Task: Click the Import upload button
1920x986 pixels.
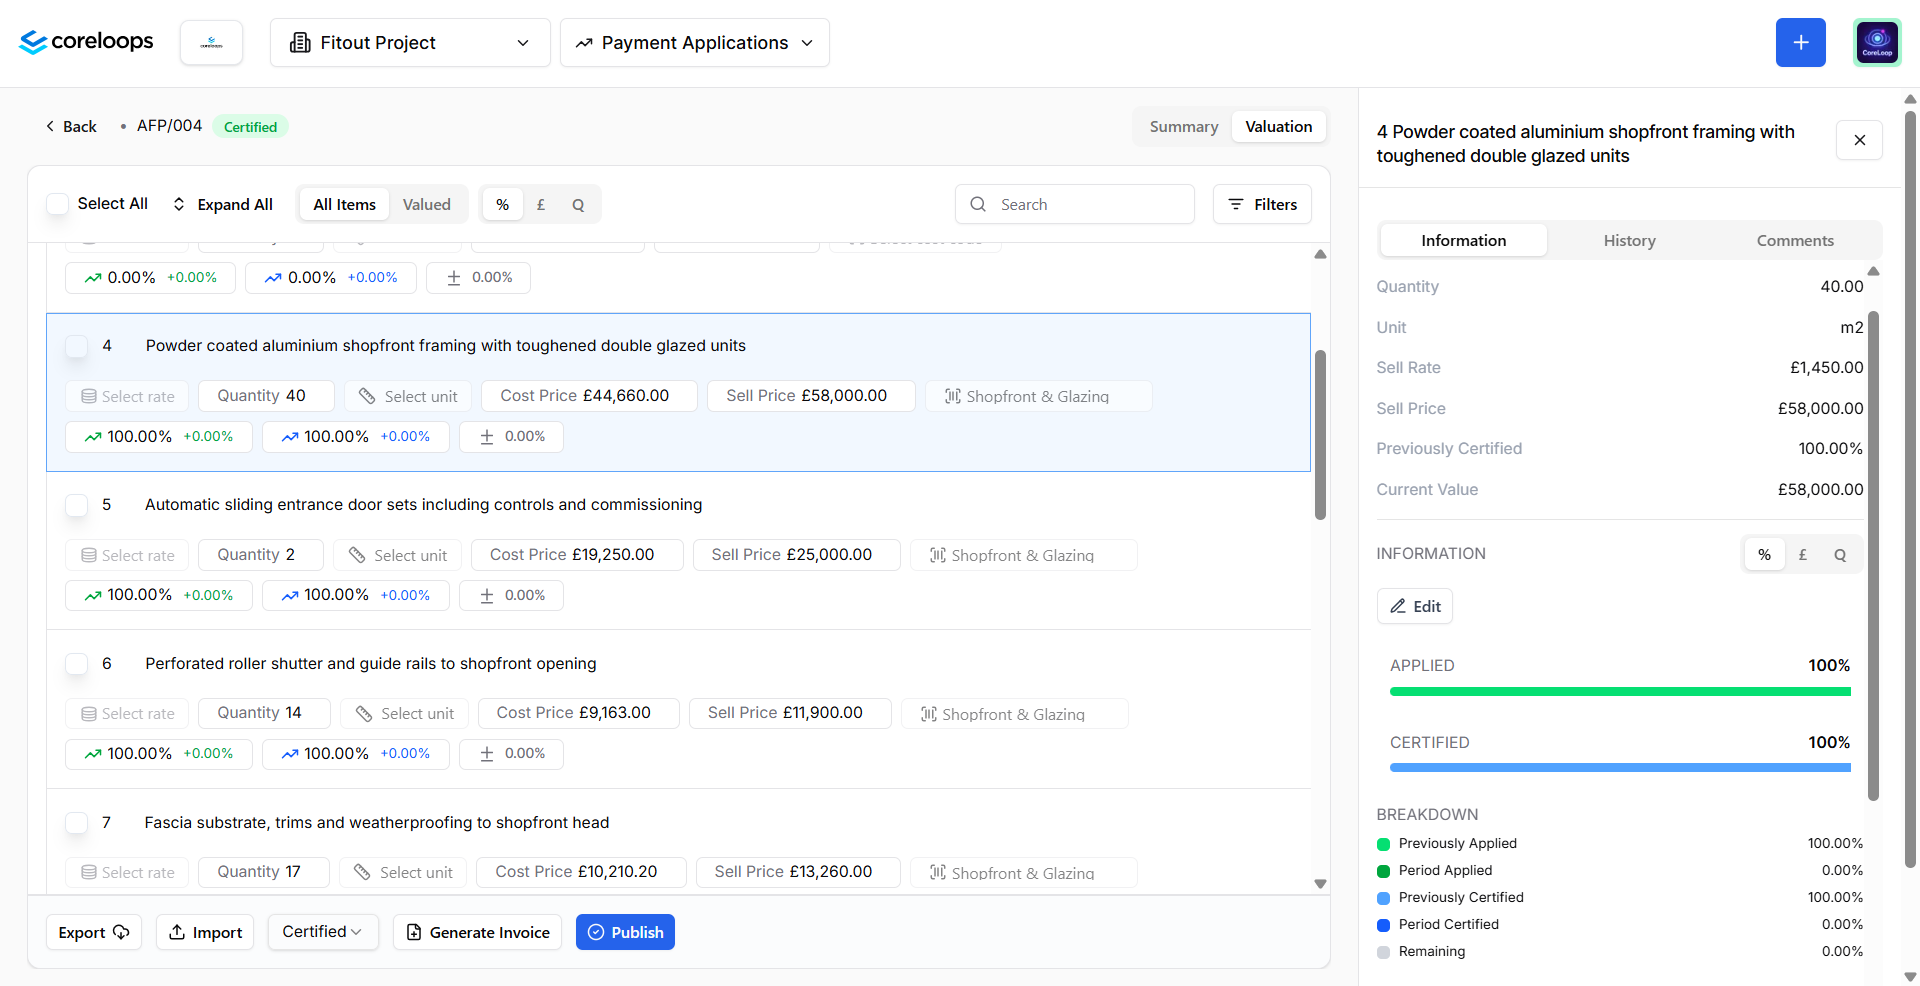Action: pos(205,932)
